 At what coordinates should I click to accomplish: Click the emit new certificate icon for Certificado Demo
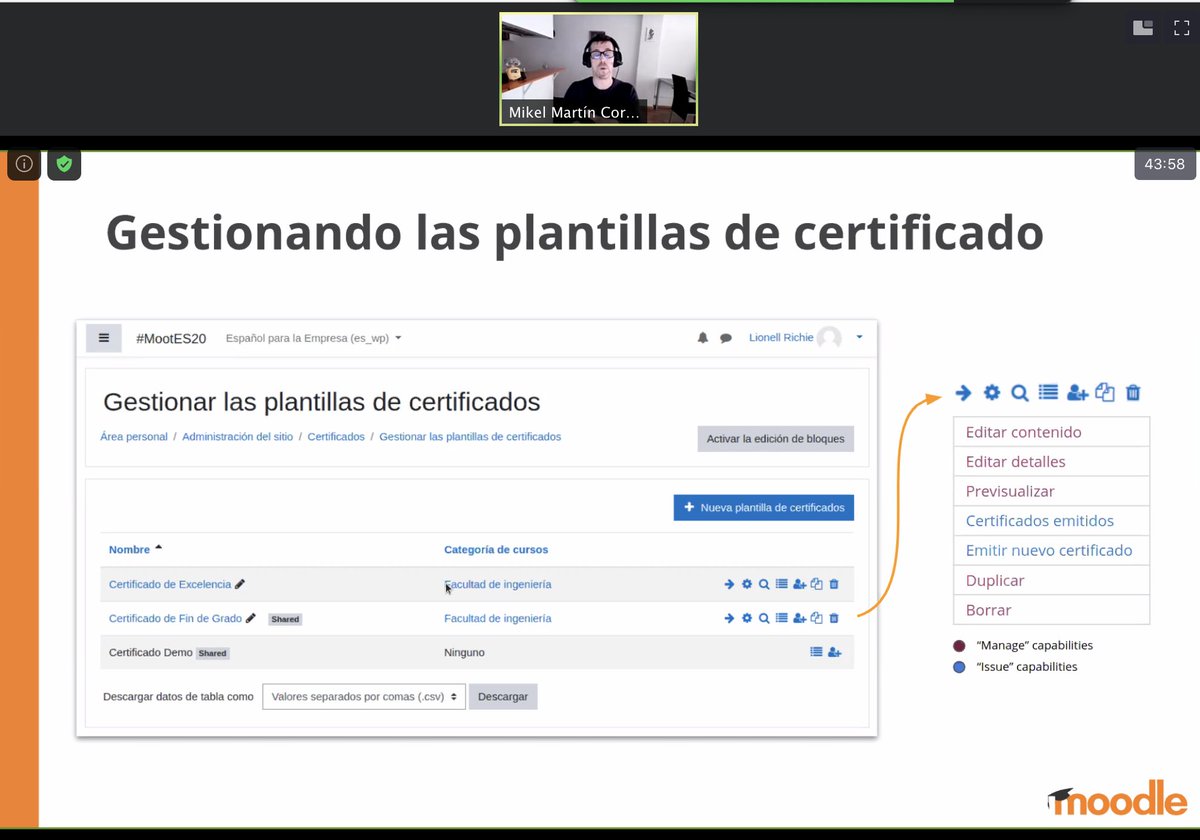834,652
